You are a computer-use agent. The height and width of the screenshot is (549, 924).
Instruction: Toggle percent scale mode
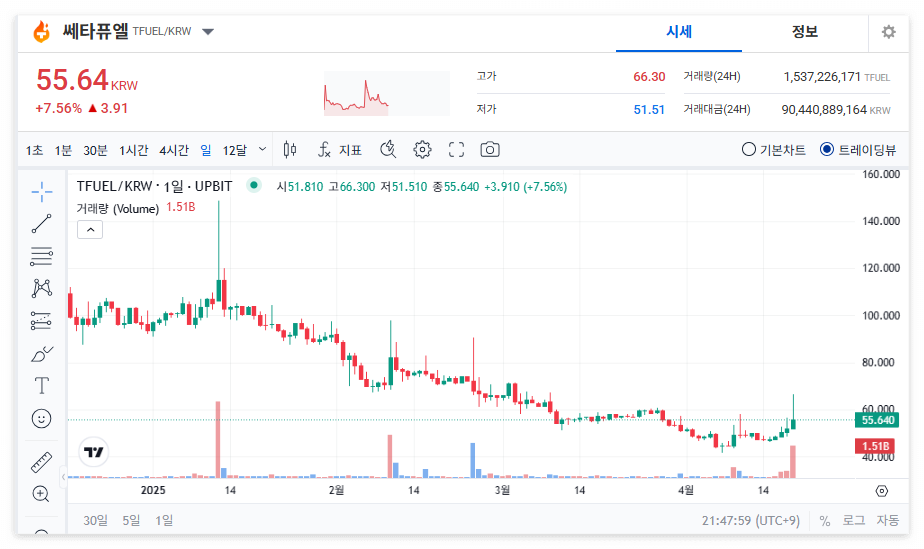click(824, 521)
